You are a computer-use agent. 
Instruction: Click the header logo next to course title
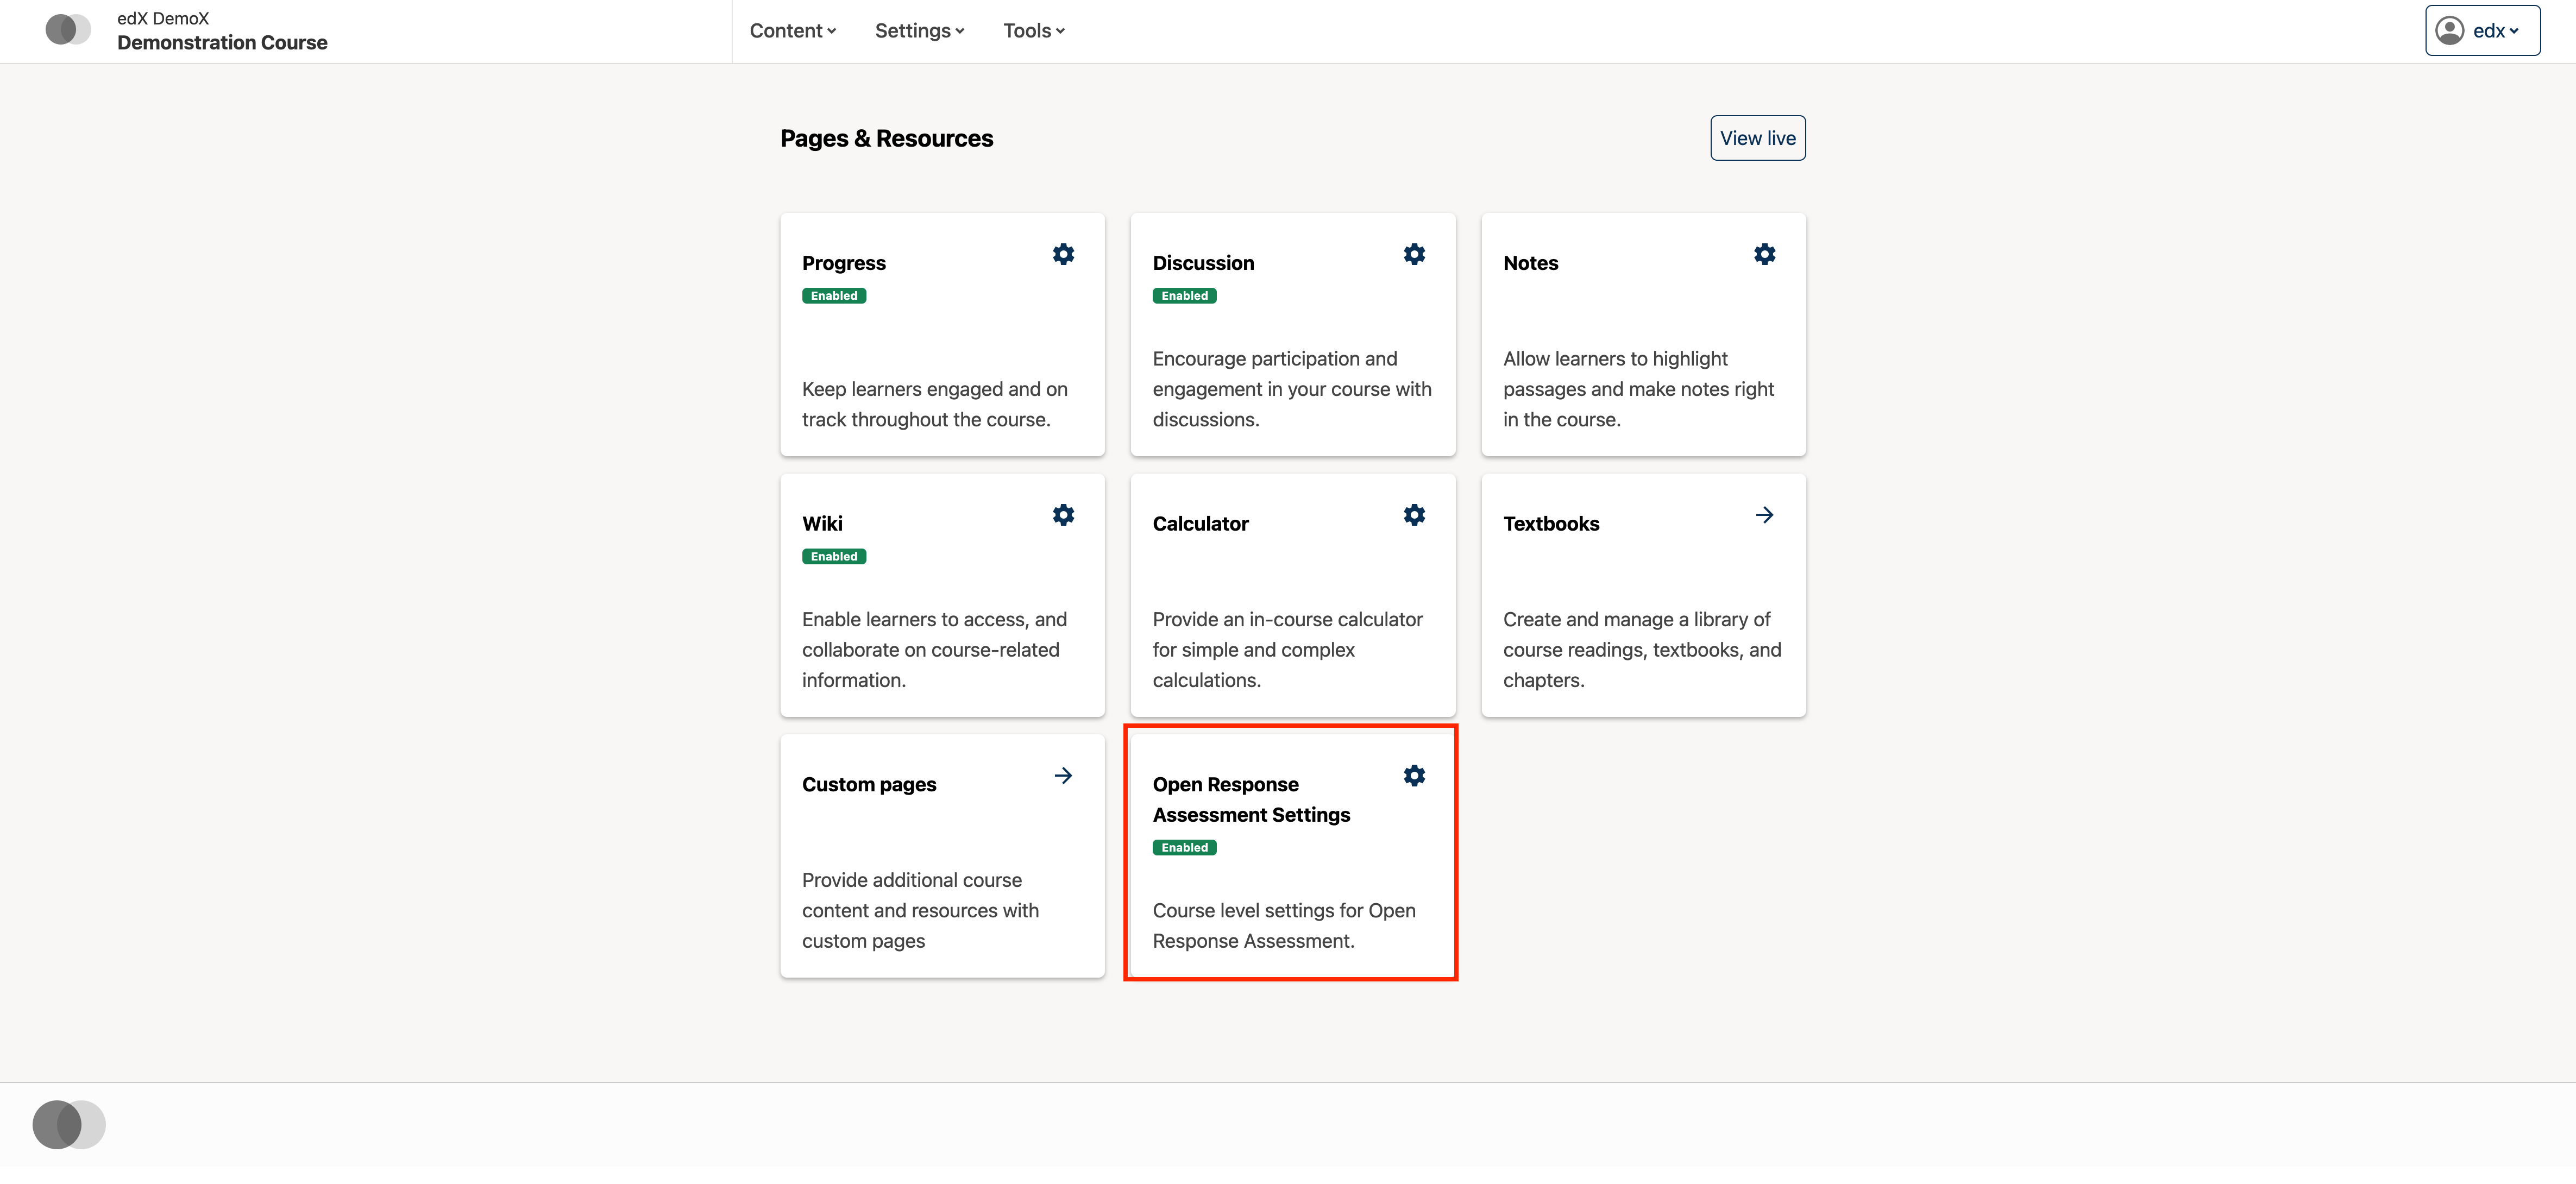coord(68,30)
